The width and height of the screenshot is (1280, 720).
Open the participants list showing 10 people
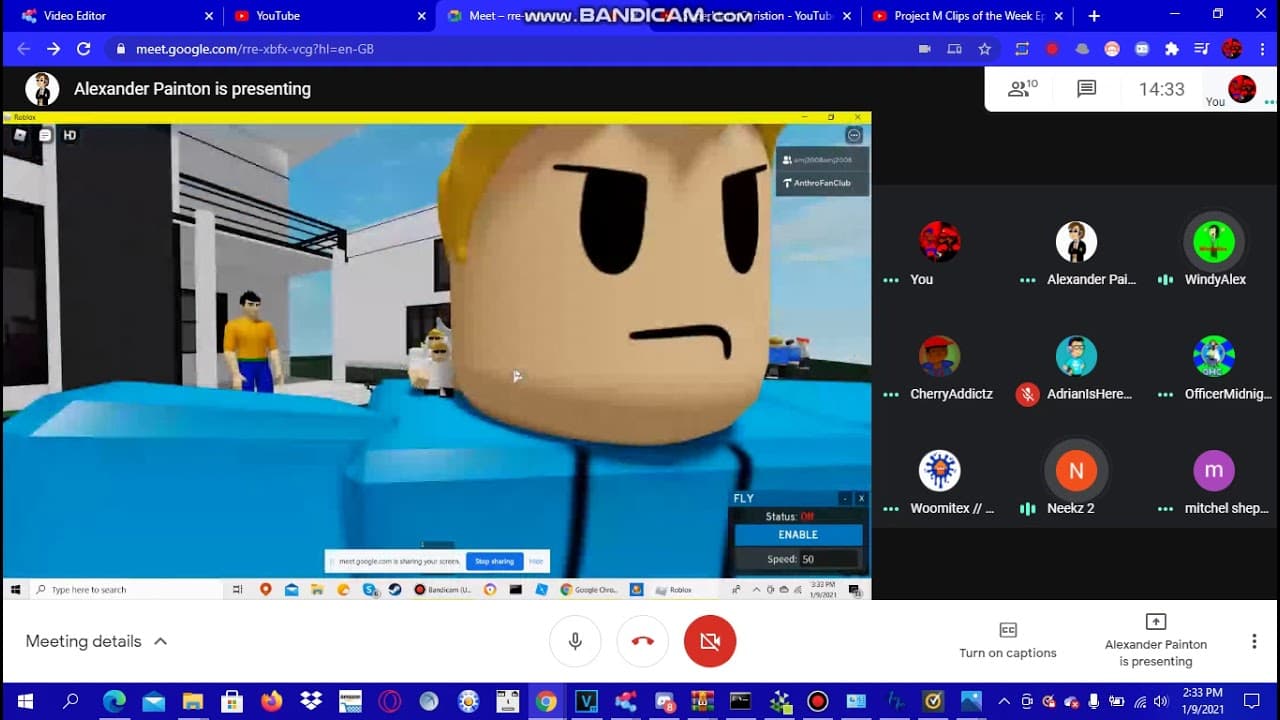(1022, 89)
